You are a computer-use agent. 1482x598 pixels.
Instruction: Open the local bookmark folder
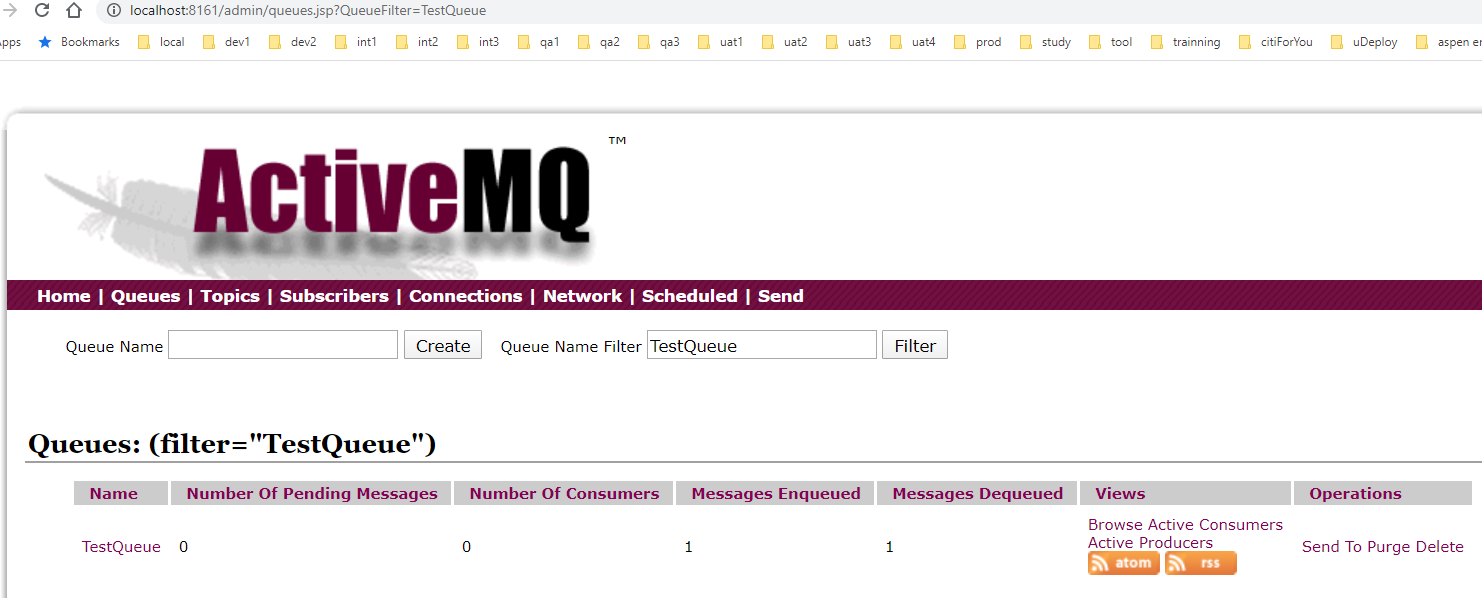tap(161, 42)
